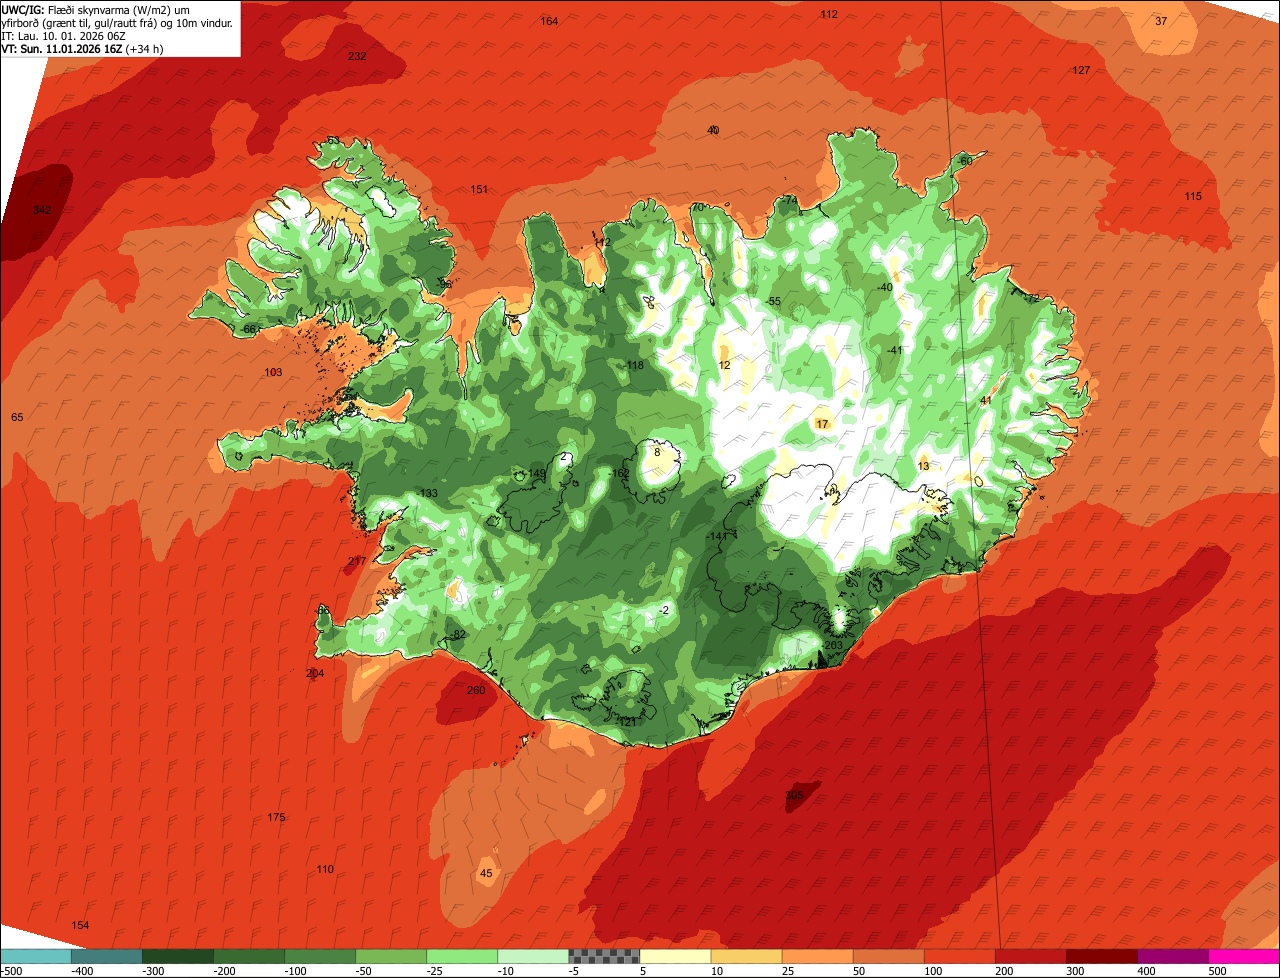Pick the darkest green swatch between -300 and -200
This screenshot has width=1280, height=978.
(x=178, y=956)
